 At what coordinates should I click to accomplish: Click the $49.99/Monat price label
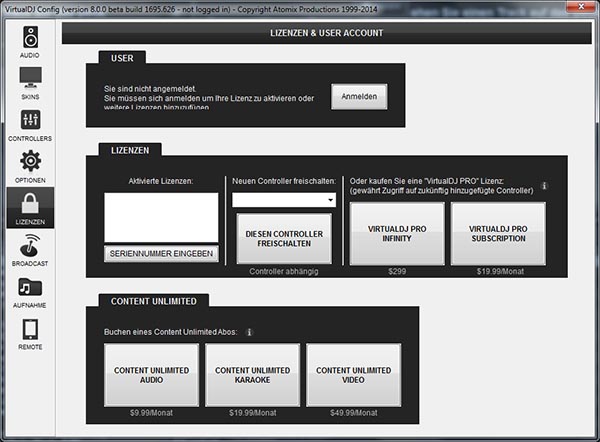pyautogui.click(x=354, y=413)
